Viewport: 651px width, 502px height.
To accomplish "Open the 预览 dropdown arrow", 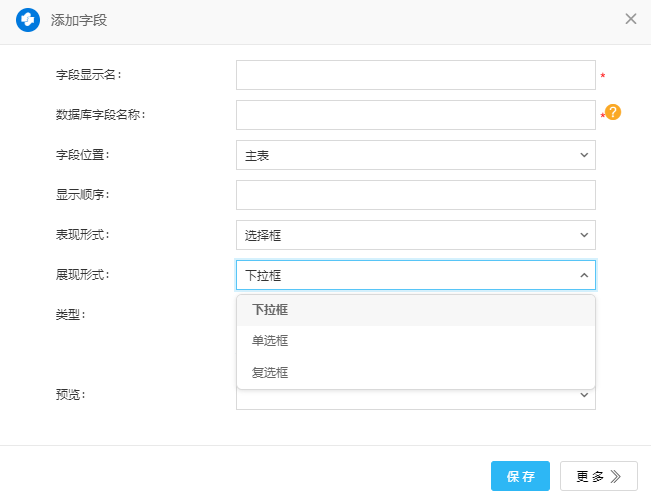I will (583, 396).
